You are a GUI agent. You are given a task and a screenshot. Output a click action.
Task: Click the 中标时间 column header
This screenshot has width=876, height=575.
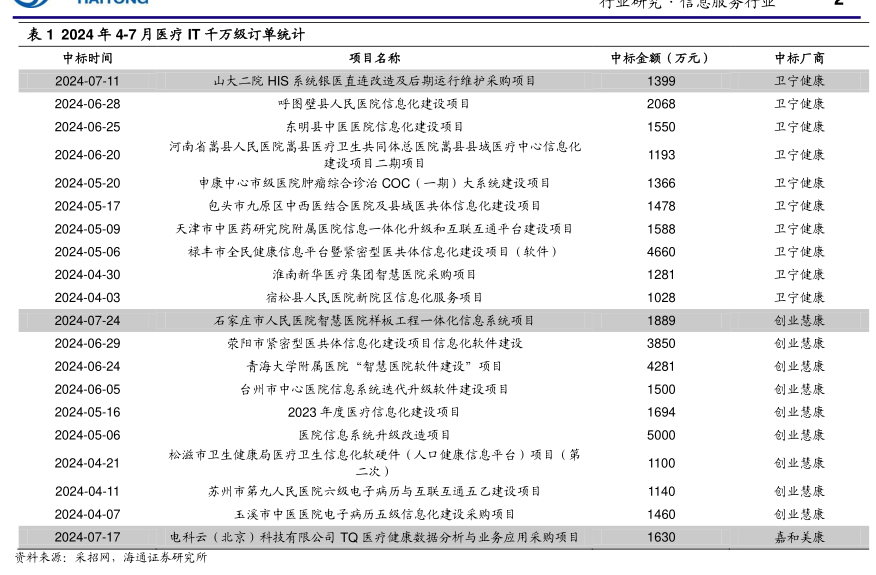(x=87, y=58)
